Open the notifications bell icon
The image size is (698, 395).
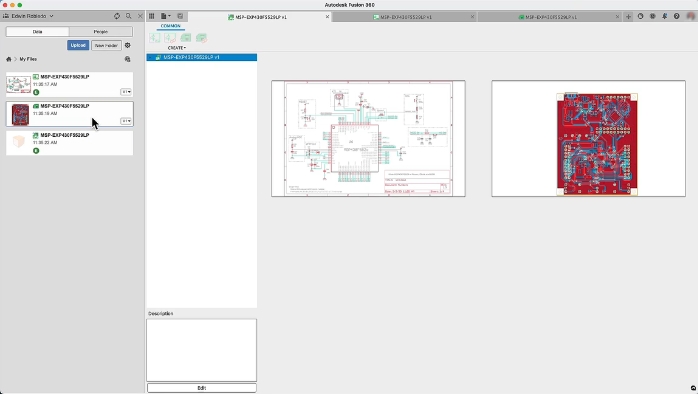point(665,16)
